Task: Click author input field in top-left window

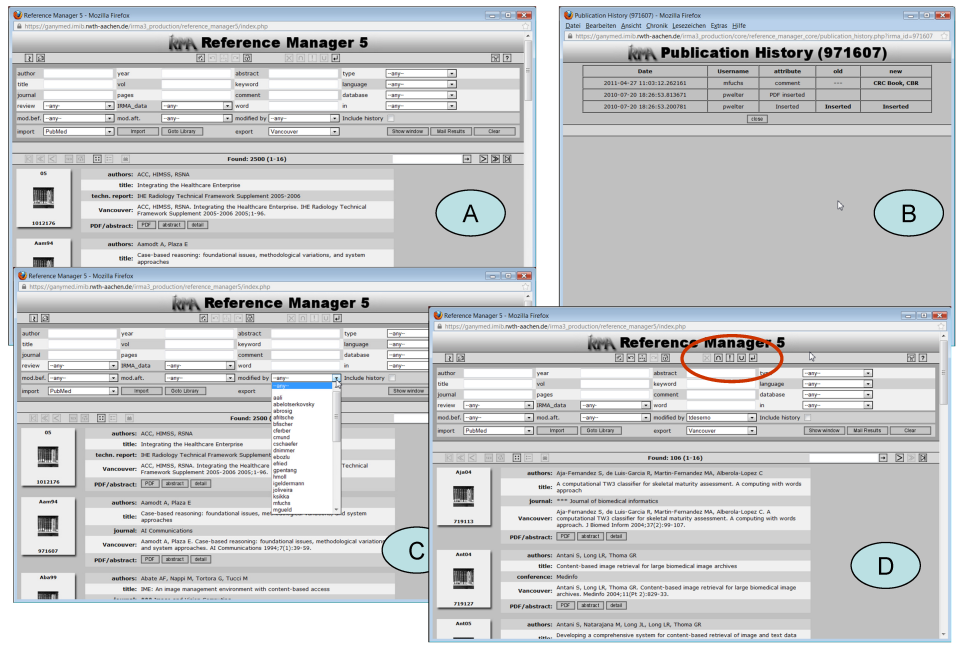Action: coord(78,73)
